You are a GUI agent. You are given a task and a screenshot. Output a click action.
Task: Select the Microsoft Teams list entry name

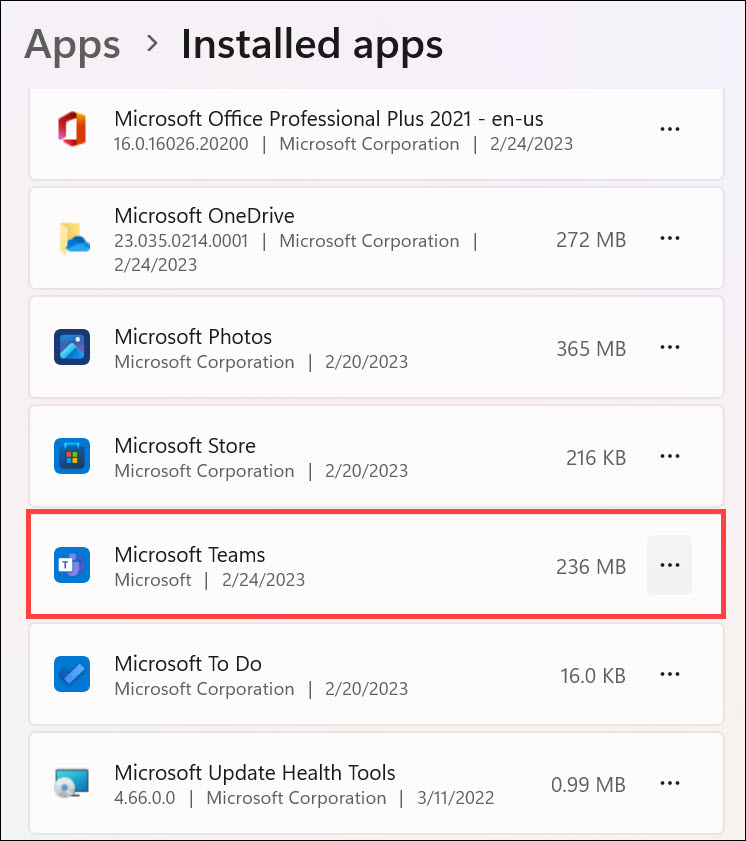[x=190, y=554]
